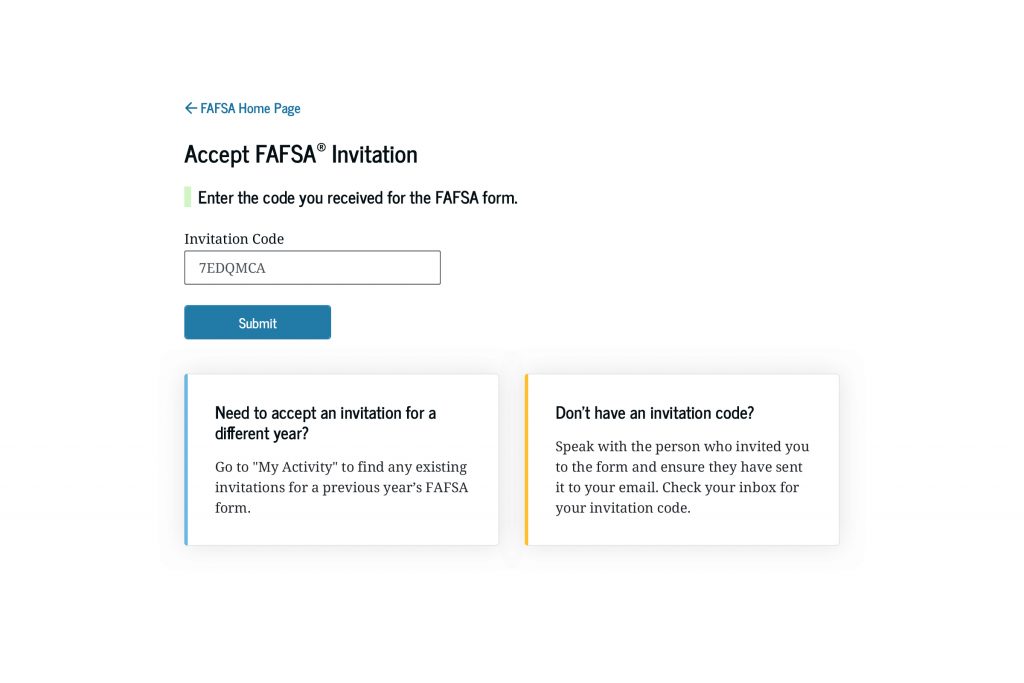Click the green highlight bar beside the instruction

(x=186, y=197)
